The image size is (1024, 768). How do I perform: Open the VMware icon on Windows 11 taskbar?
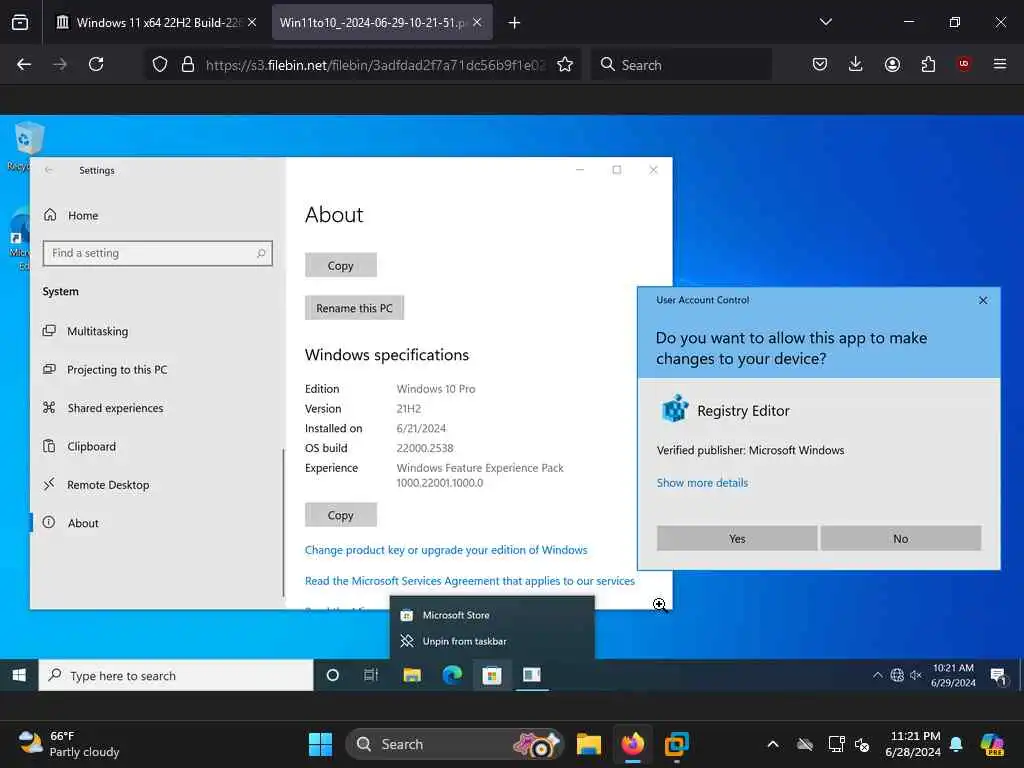(x=677, y=744)
